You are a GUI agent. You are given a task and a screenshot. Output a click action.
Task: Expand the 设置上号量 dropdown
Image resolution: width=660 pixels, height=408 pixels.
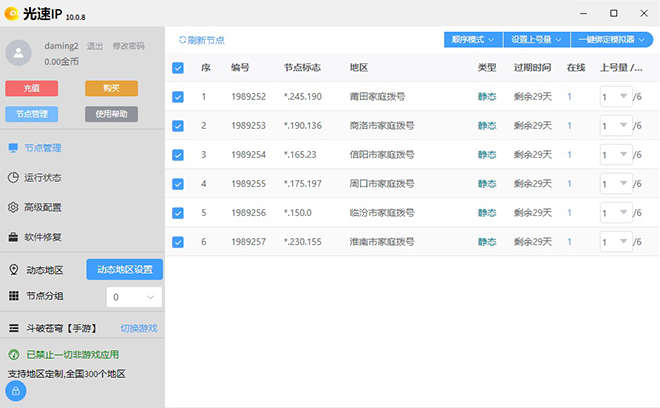[x=536, y=40]
